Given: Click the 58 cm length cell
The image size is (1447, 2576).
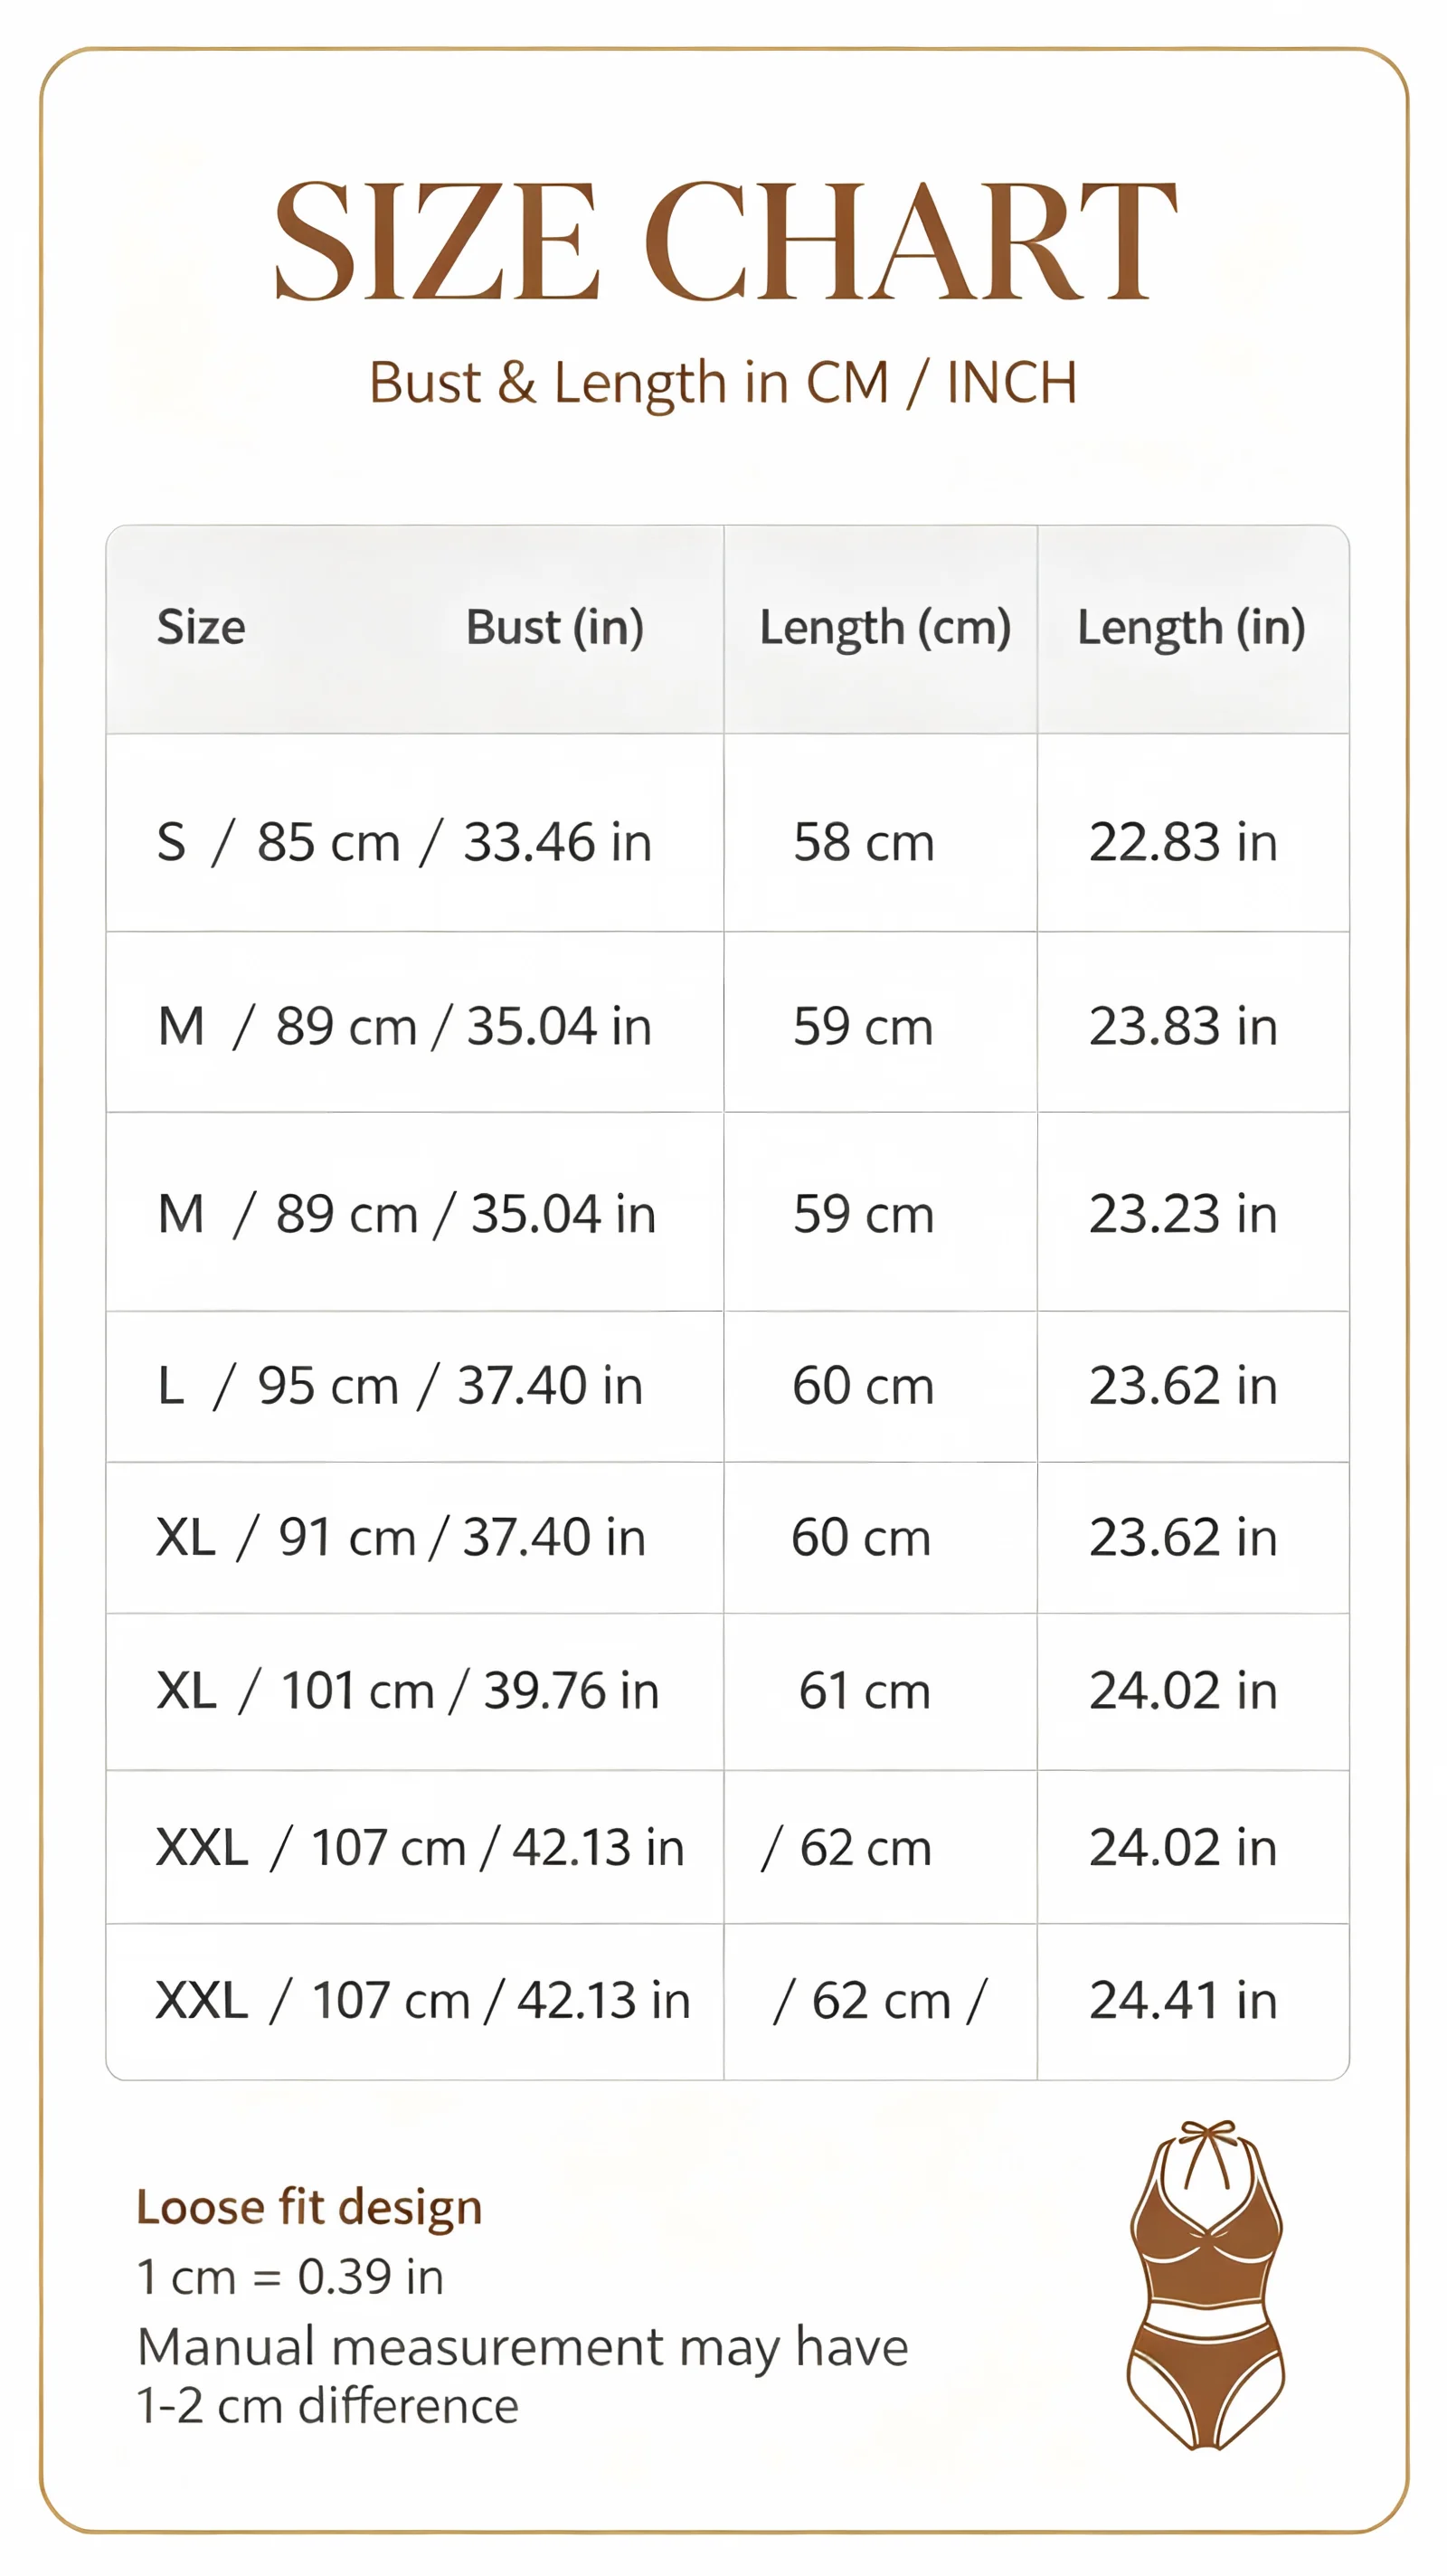Looking at the screenshot, I should pyautogui.click(x=864, y=842).
